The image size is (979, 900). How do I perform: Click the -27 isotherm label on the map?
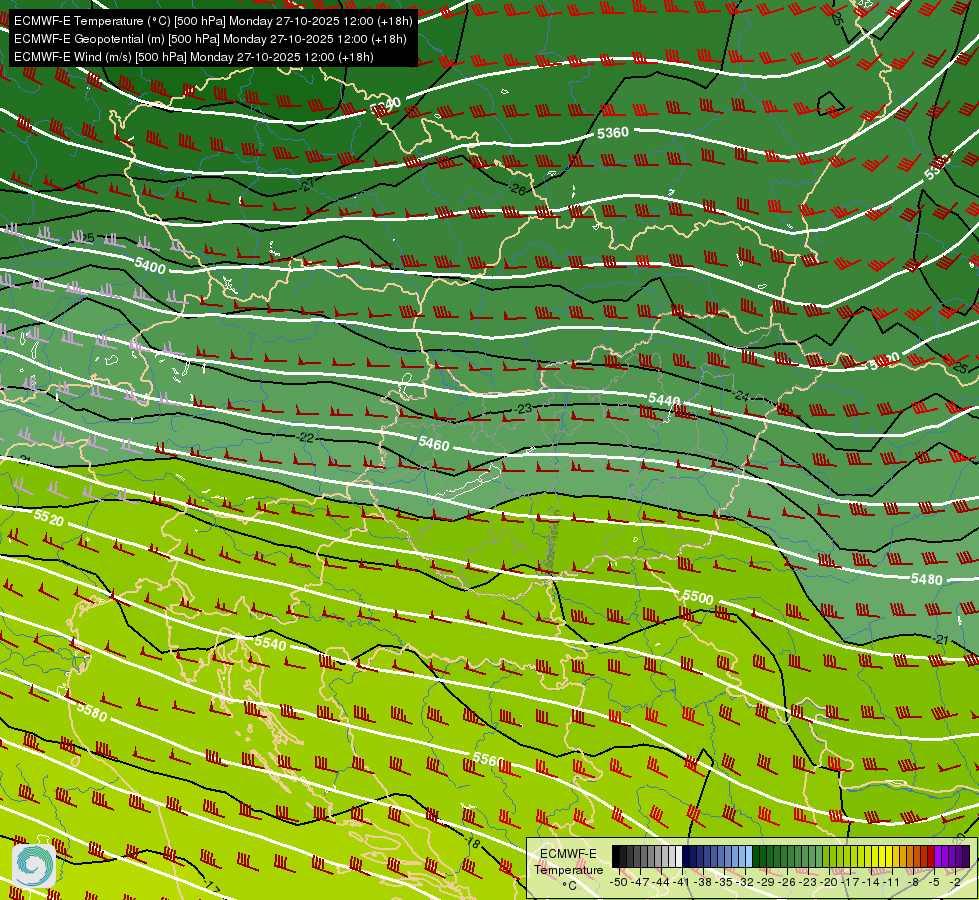306,184
